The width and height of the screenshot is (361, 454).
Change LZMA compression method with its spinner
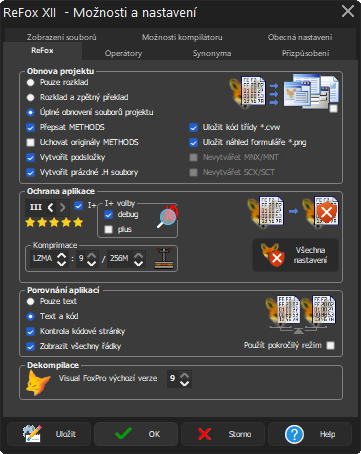coord(61,259)
